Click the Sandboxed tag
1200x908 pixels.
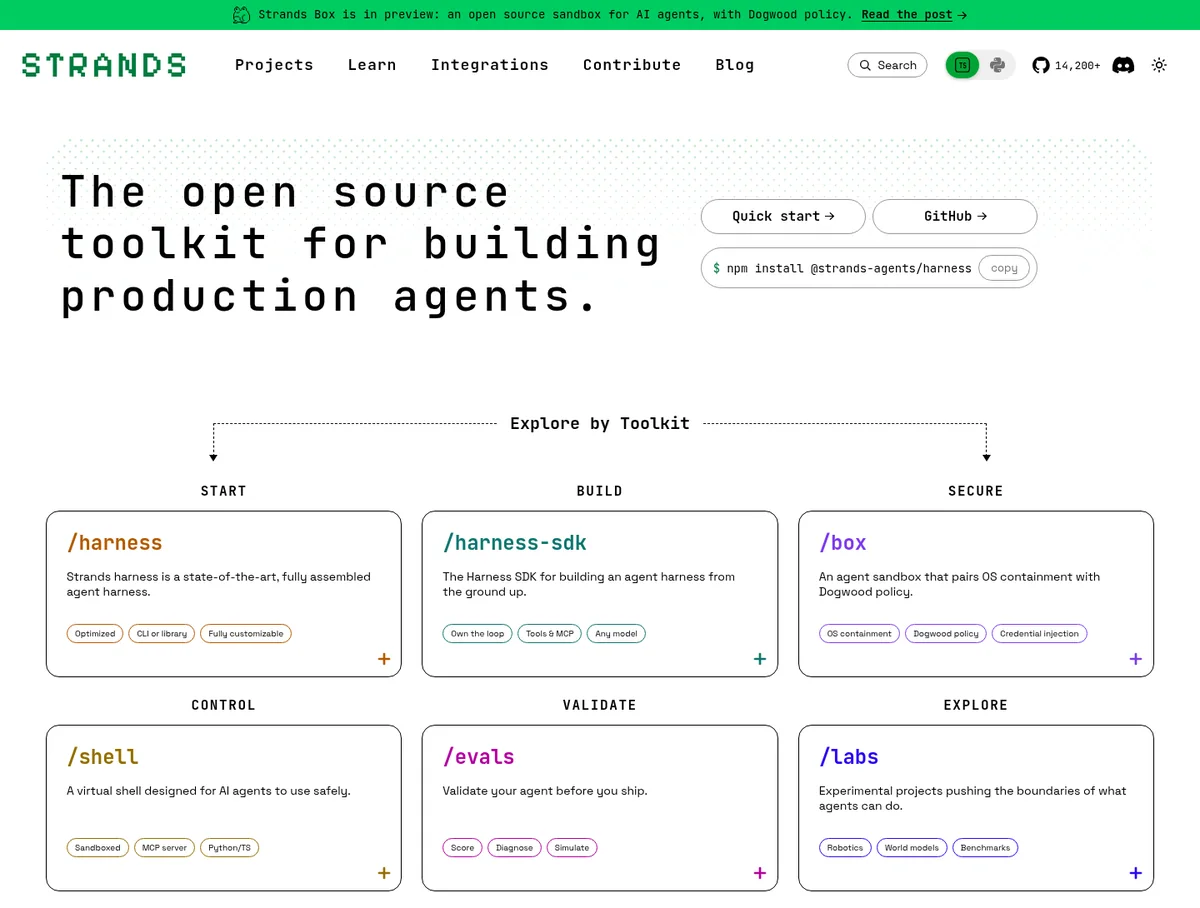(98, 847)
